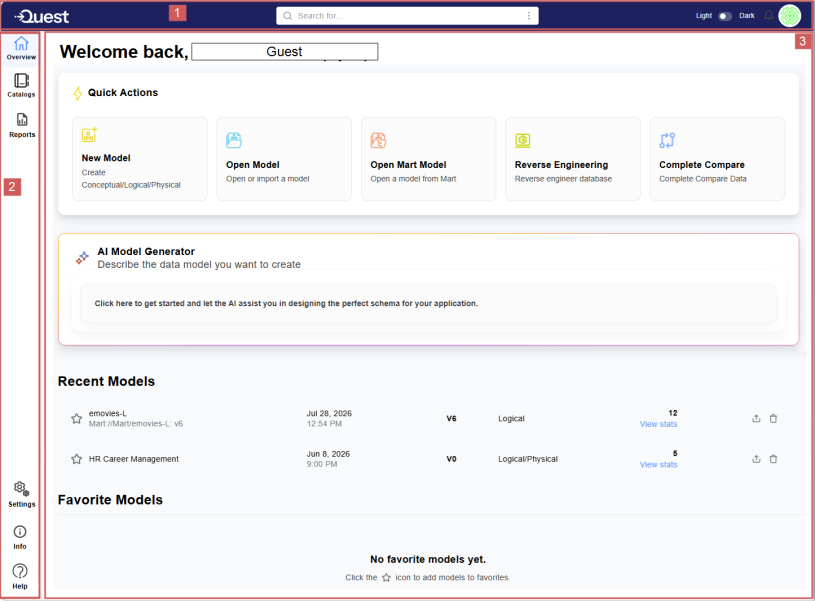The image size is (815, 601).
Task: Open the user profile avatar
Action: point(790,16)
